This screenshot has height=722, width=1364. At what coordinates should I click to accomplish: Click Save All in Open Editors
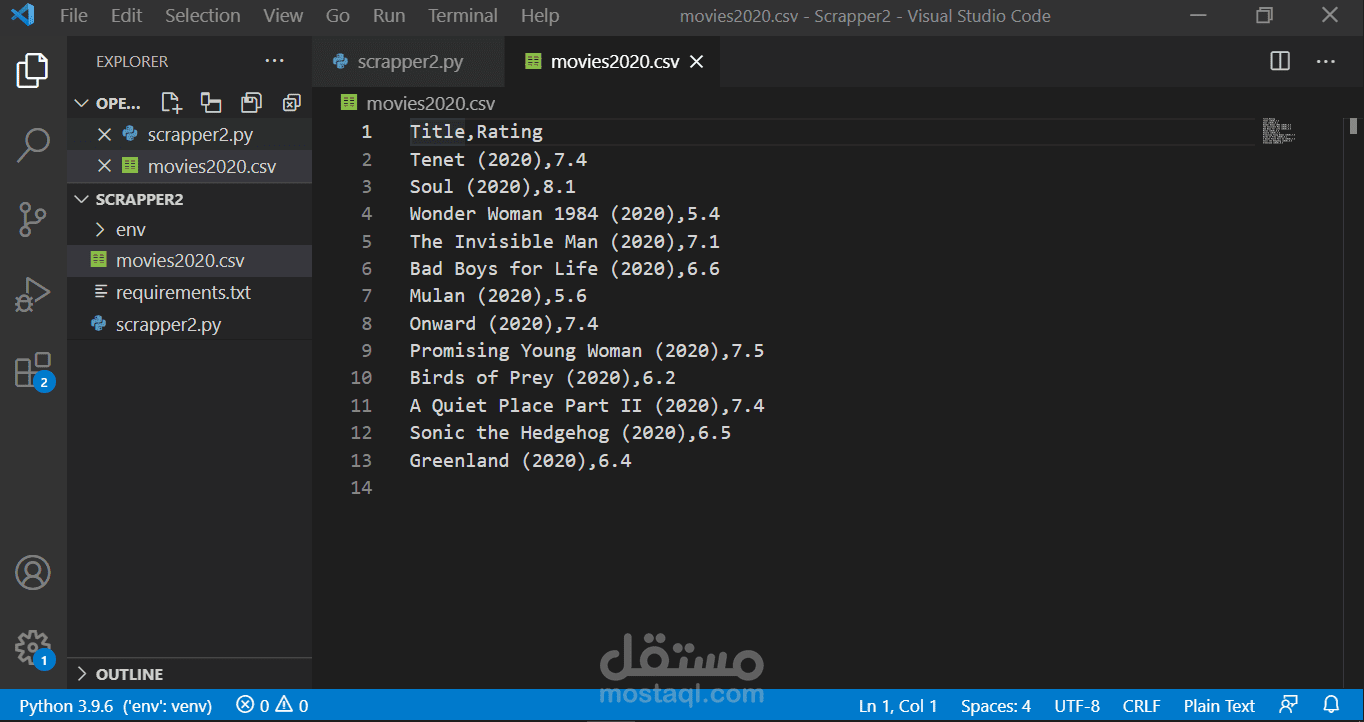251,103
